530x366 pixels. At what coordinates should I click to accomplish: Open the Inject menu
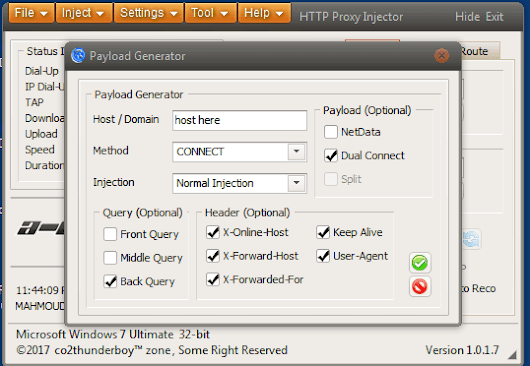pyautogui.click(x=83, y=13)
